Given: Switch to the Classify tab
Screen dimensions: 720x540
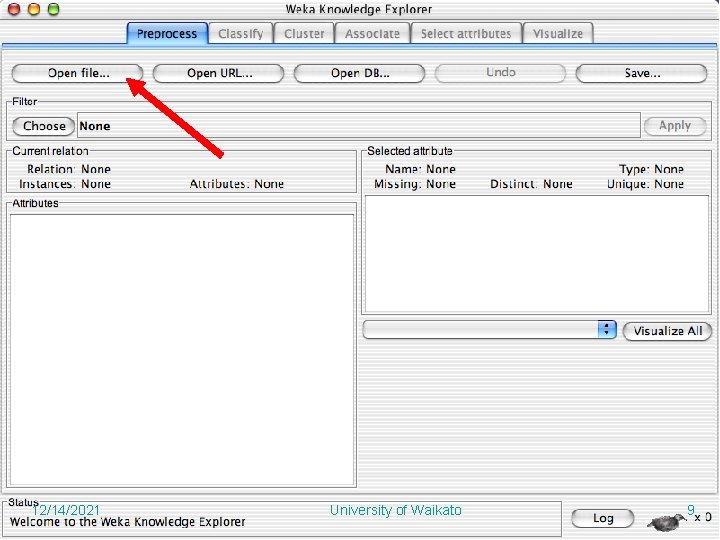Looking at the screenshot, I should pyautogui.click(x=241, y=34).
